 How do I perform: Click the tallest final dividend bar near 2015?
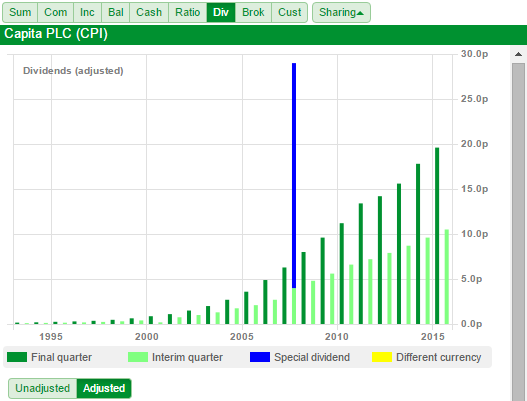point(437,235)
